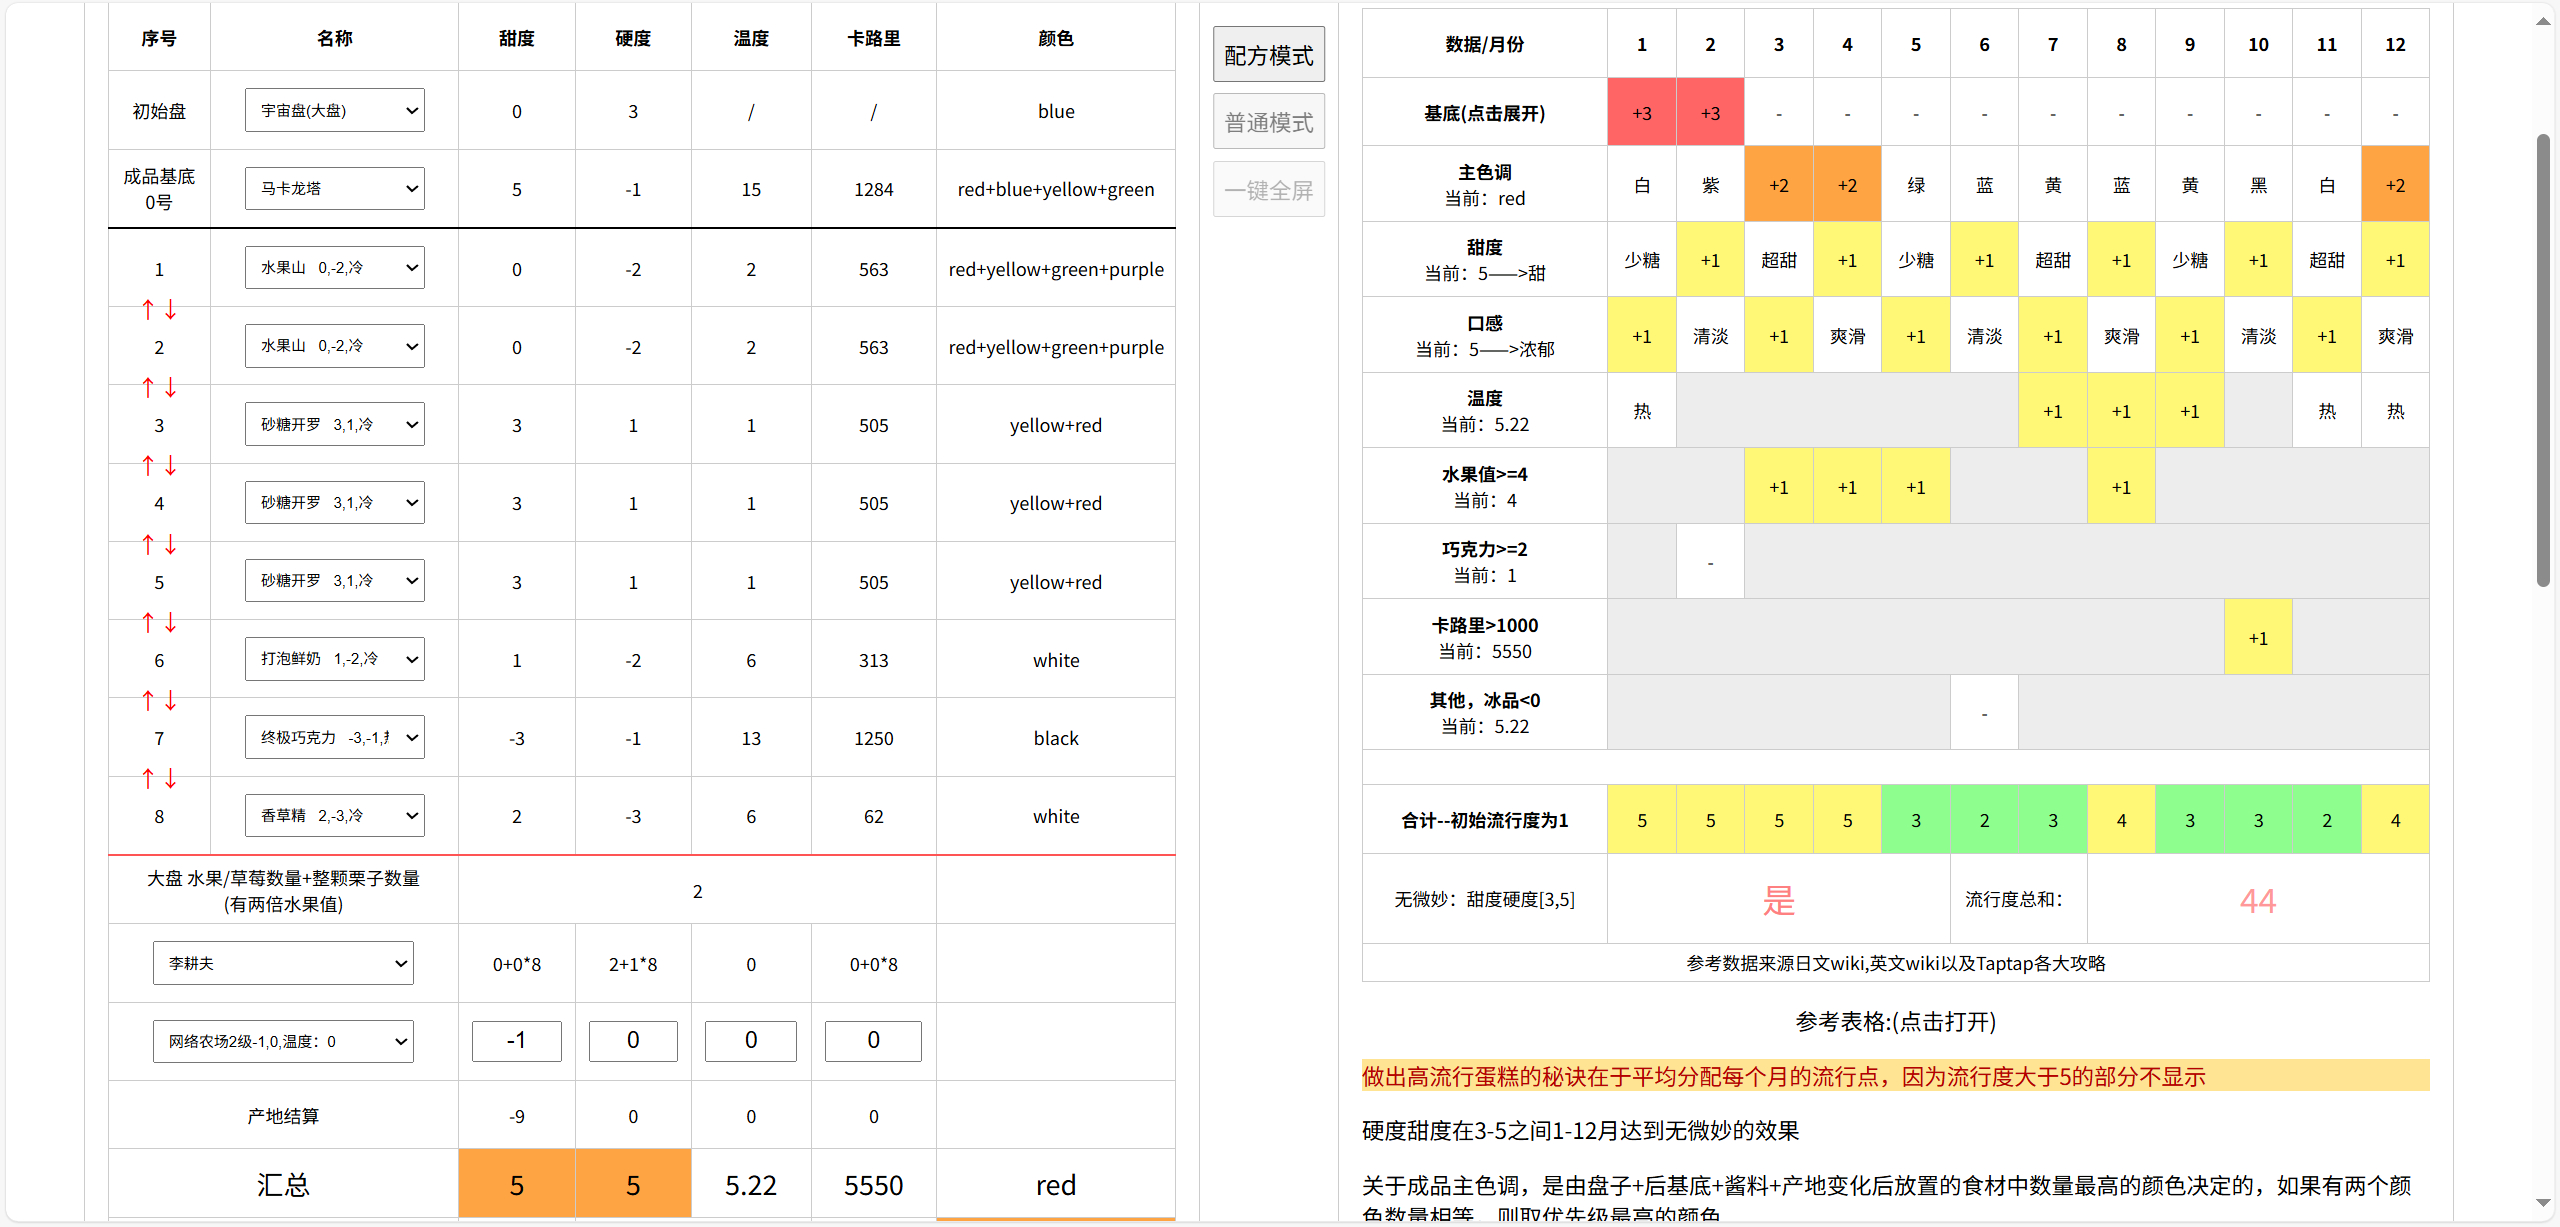Open row 7 终极巧克力 ingredient dropdown
2560x1227 pixels.
[335, 737]
